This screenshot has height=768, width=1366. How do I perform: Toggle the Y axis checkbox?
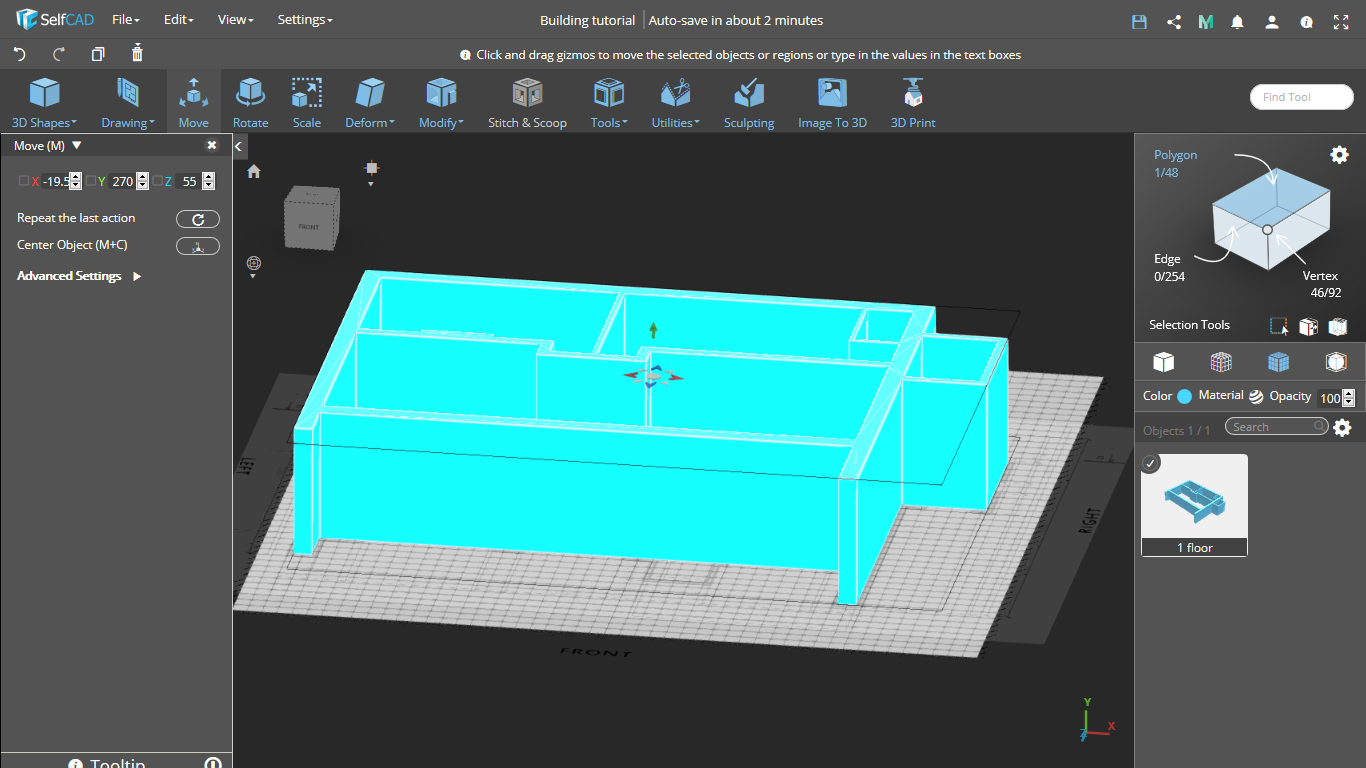click(x=90, y=181)
